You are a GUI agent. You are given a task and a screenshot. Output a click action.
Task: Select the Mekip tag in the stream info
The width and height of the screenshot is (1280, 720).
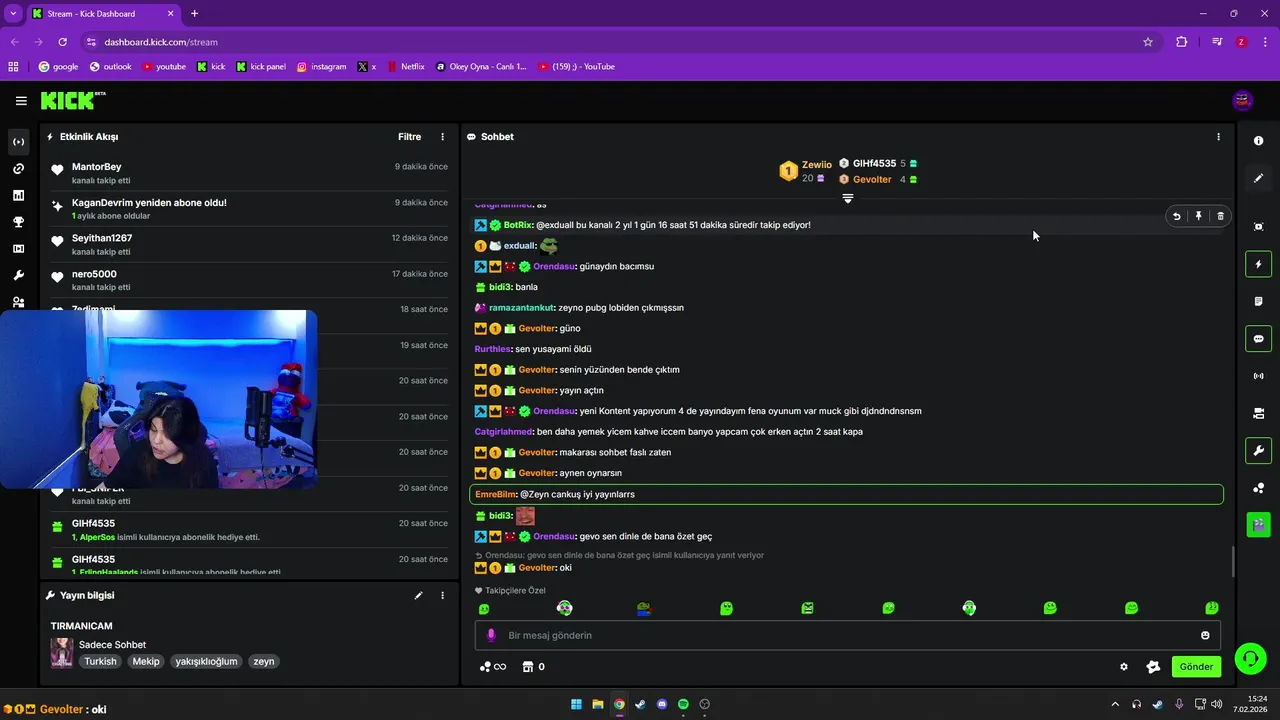(x=146, y=661)
